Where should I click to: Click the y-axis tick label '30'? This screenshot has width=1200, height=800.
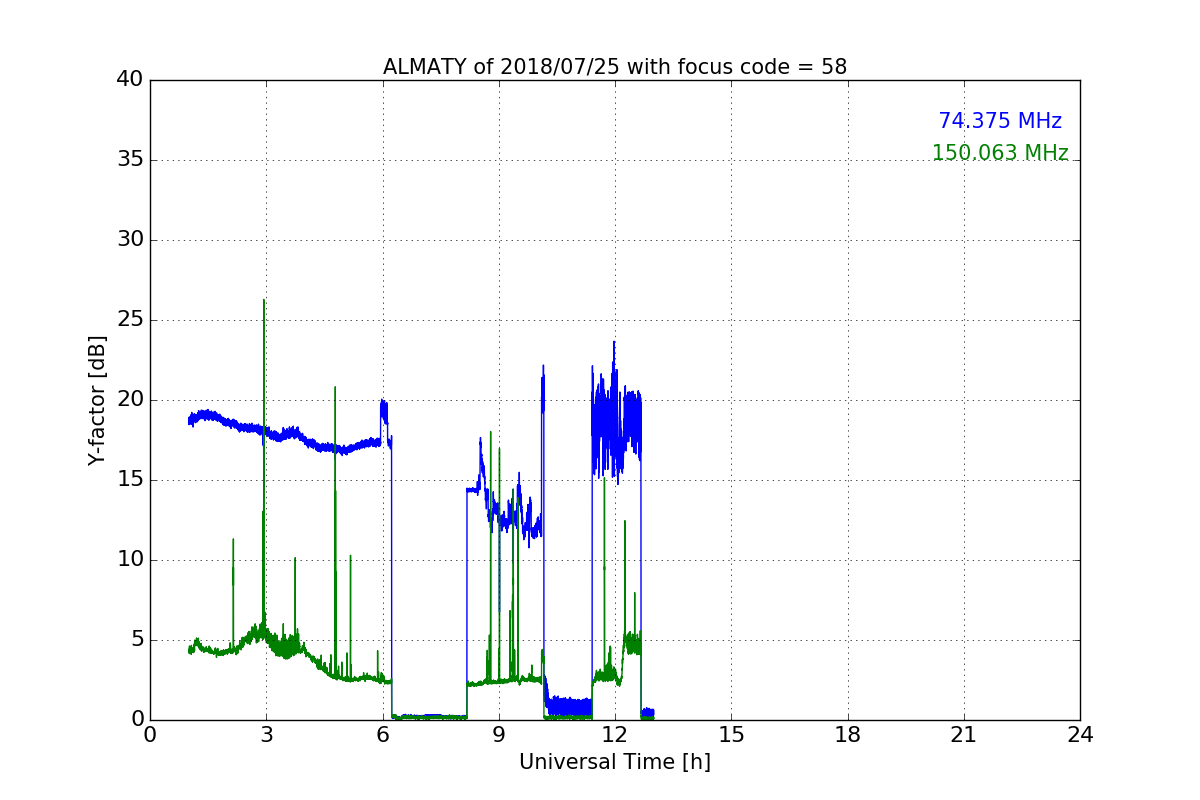click(130, 240)
